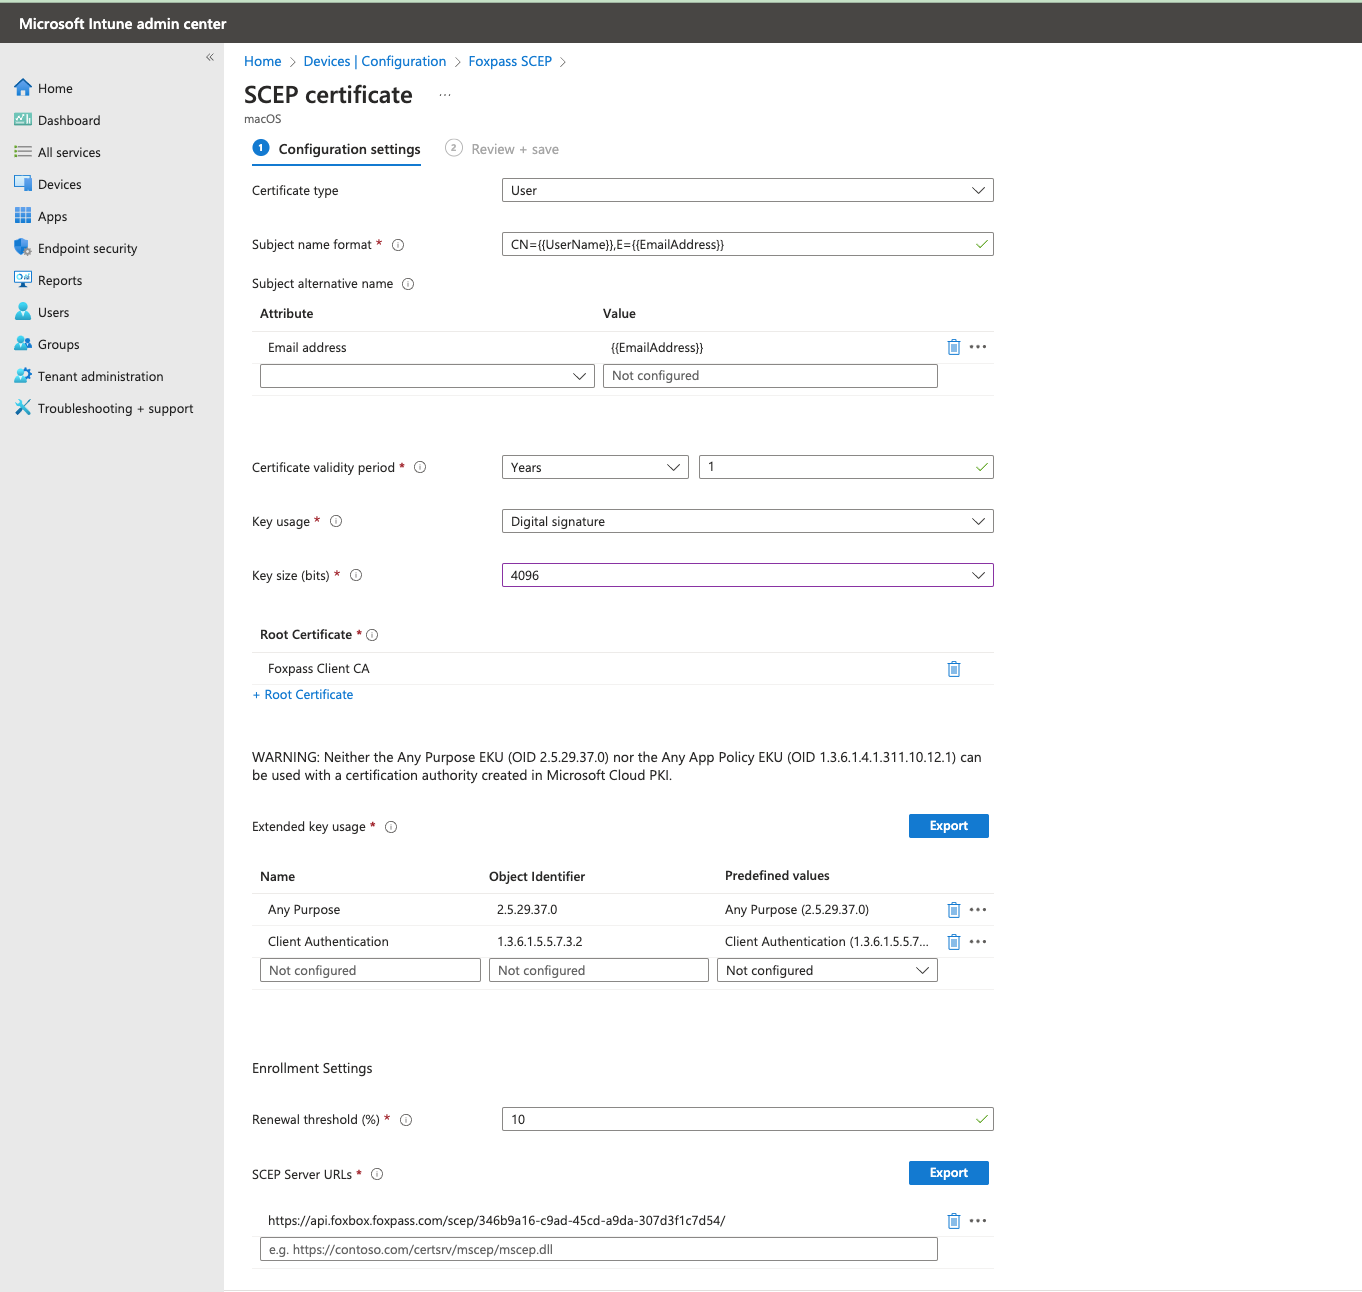This screenshot has height=1292, width=1362.
Task: Click the 1.3.6.1.5.5.7.3.2 object identifier
Action: pyautogui.click(x=540, y=942)
